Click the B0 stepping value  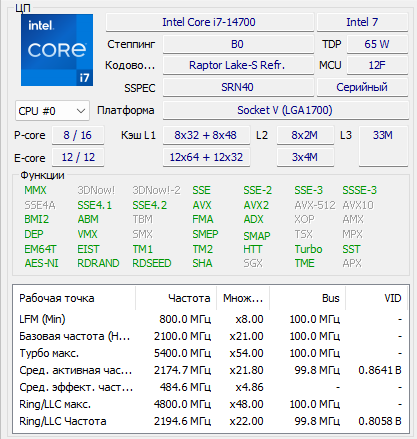[x=238, y=44]
